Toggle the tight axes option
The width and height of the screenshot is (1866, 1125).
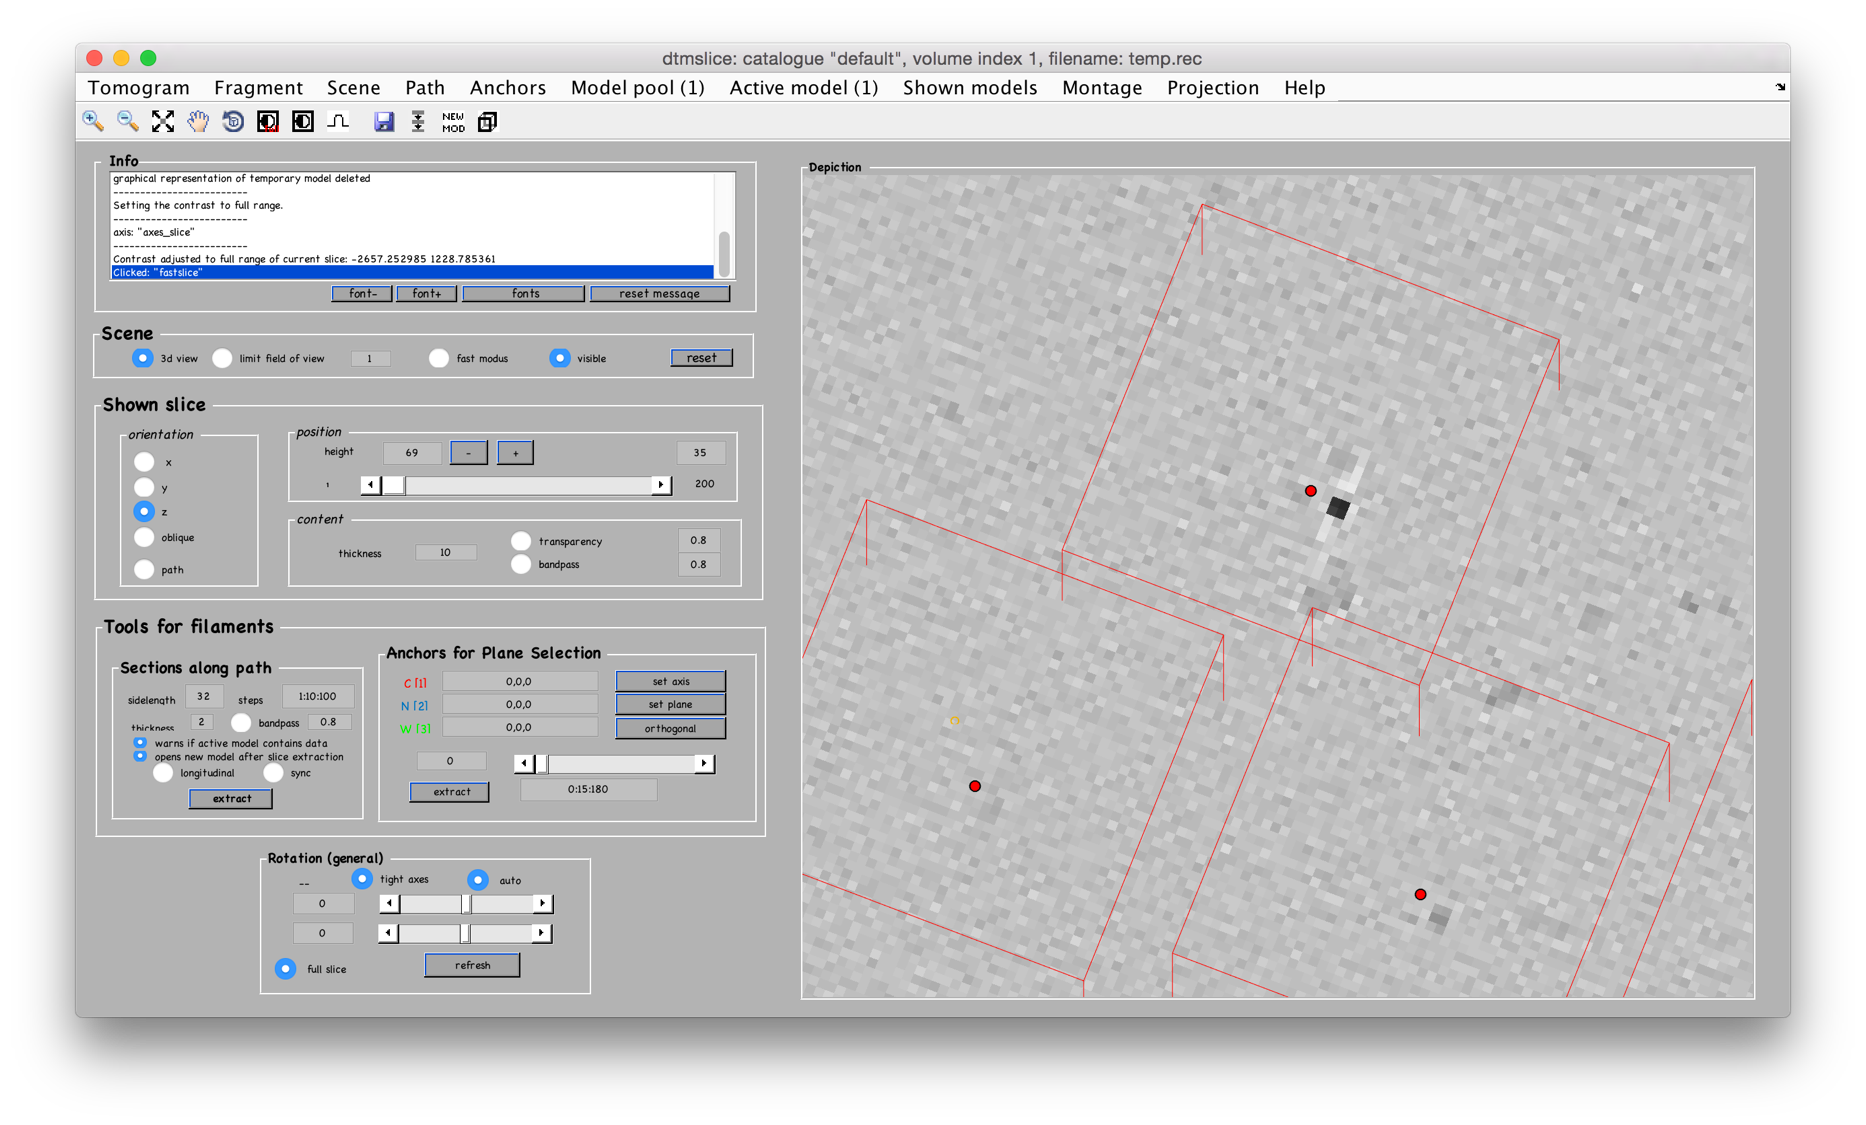[362, 879]
